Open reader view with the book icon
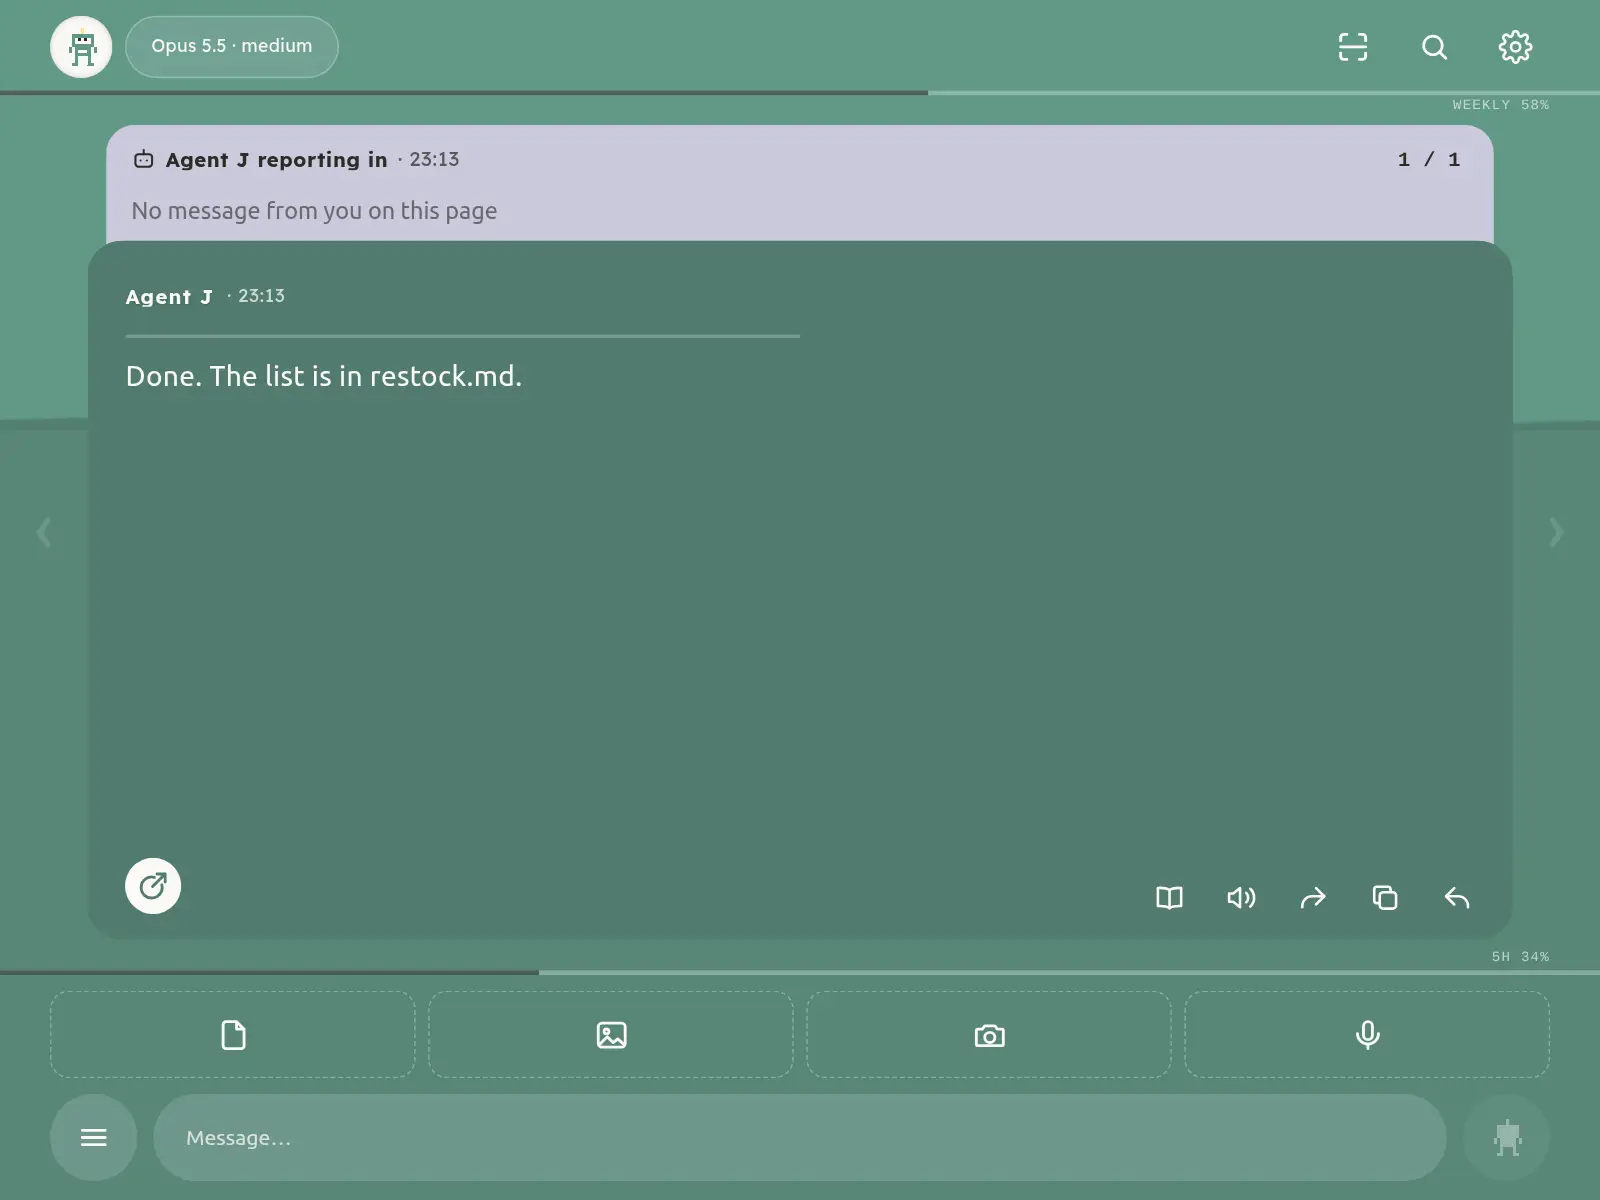This screenshot has width=1600, height=1200. click(x=1169, y=898)
